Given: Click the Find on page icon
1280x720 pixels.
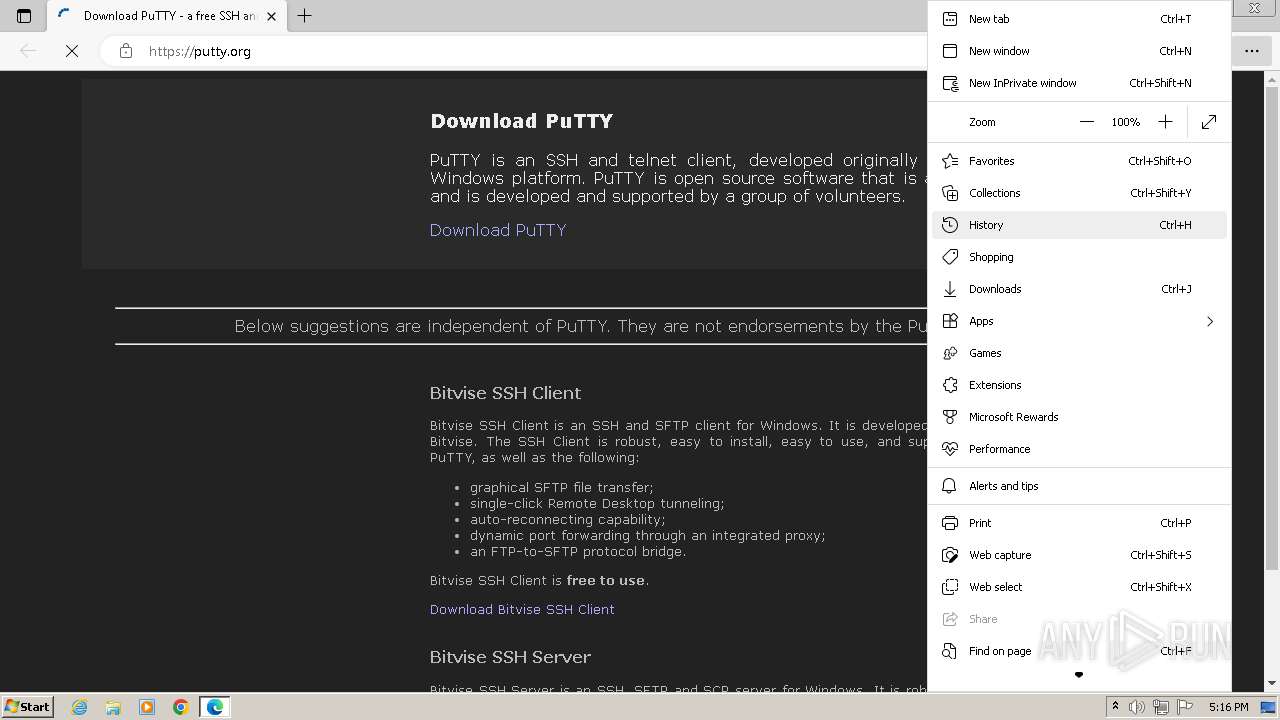Looking at the screenshot, I should [x=950, y=651].
